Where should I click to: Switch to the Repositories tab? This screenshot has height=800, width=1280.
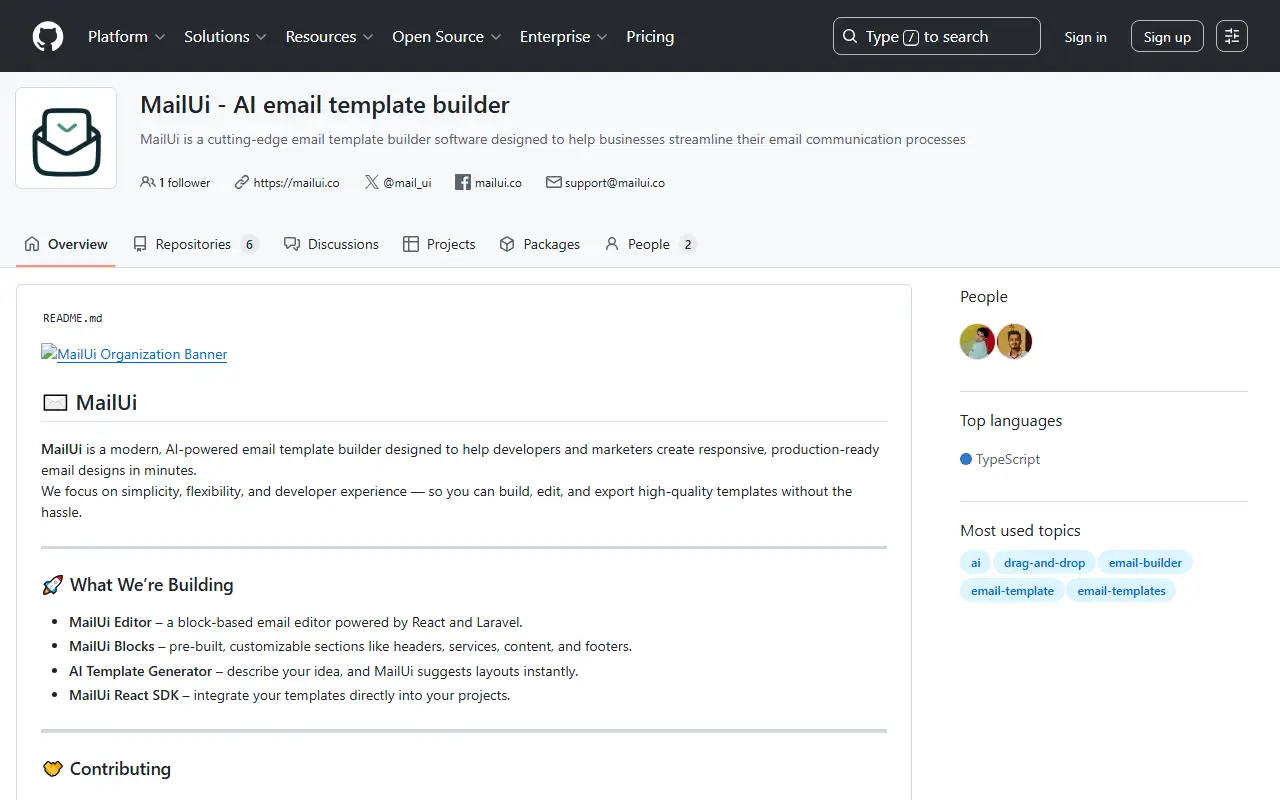click(196, 244)
